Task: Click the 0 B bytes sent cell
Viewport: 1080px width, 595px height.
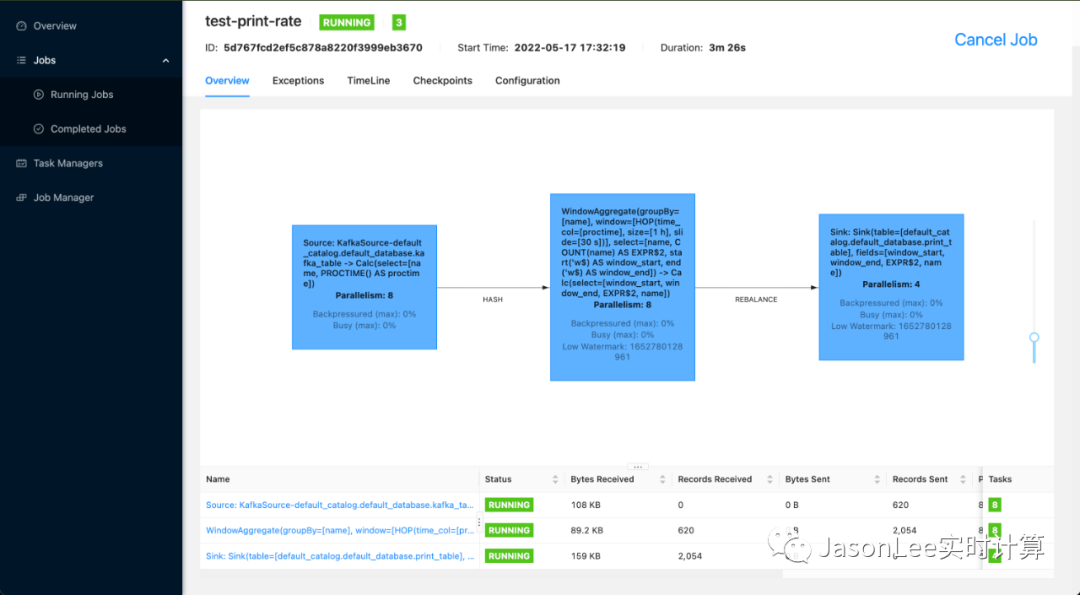Action: pos(791,505)
